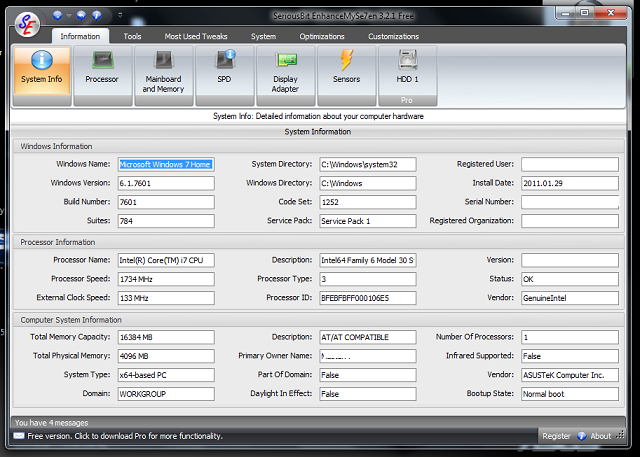Click the Install Date field 2011.01.29

point(570,183)
